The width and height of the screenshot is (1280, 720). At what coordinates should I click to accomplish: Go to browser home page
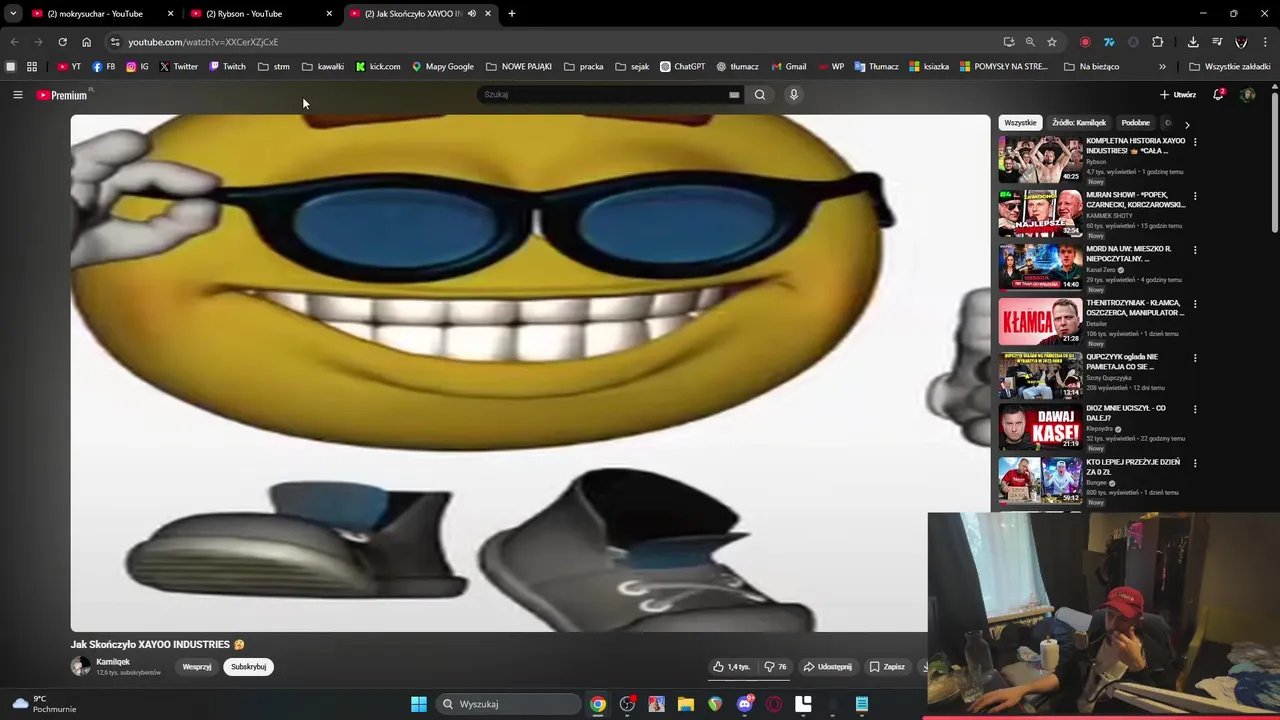point(86,42)
